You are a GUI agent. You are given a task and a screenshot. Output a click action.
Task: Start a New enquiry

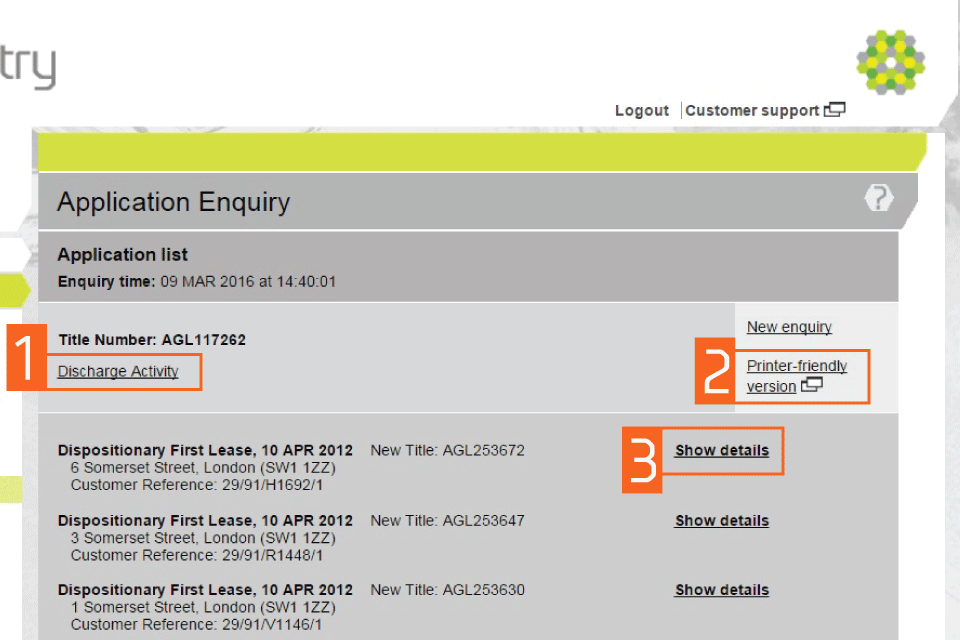coord(789,327)
